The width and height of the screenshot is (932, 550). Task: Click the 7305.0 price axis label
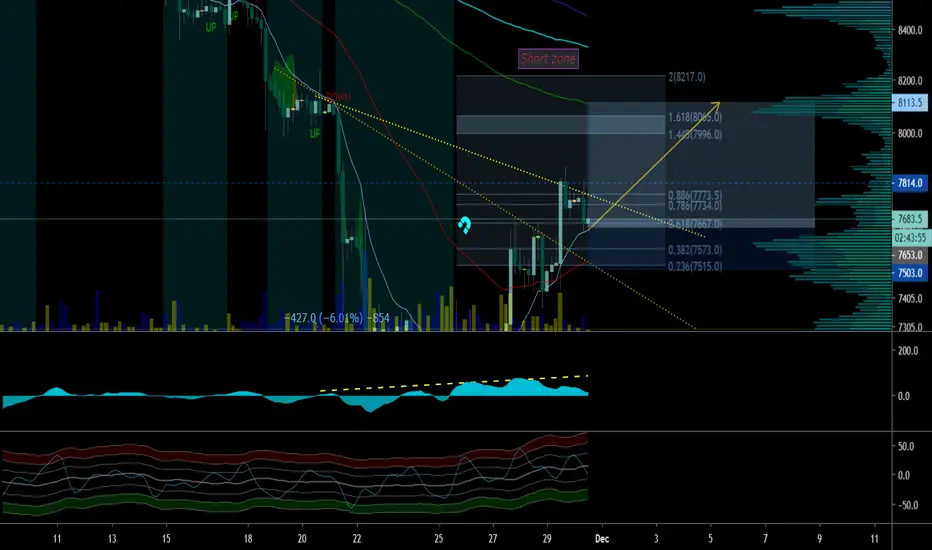(910, 327)
